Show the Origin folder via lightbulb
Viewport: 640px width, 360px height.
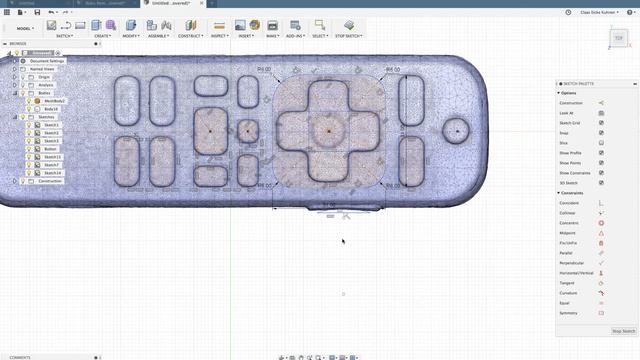(x=23, y=77)
